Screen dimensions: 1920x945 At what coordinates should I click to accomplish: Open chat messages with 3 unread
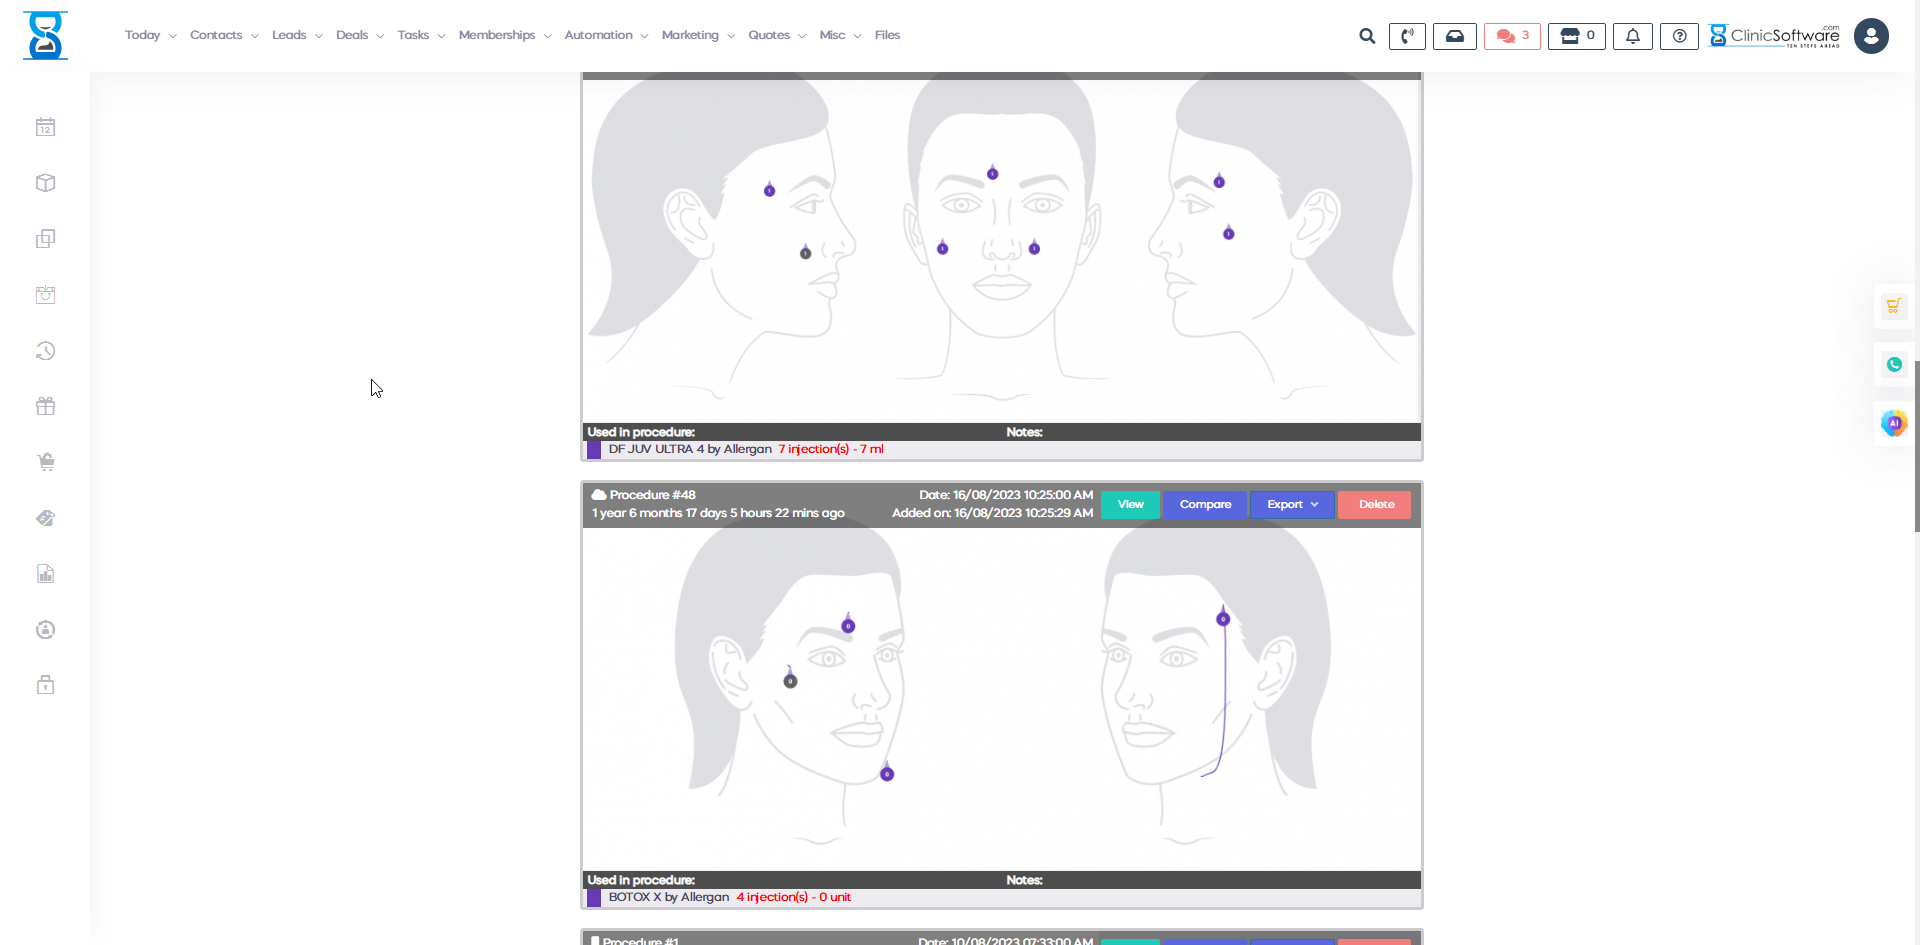[1511, 36]
